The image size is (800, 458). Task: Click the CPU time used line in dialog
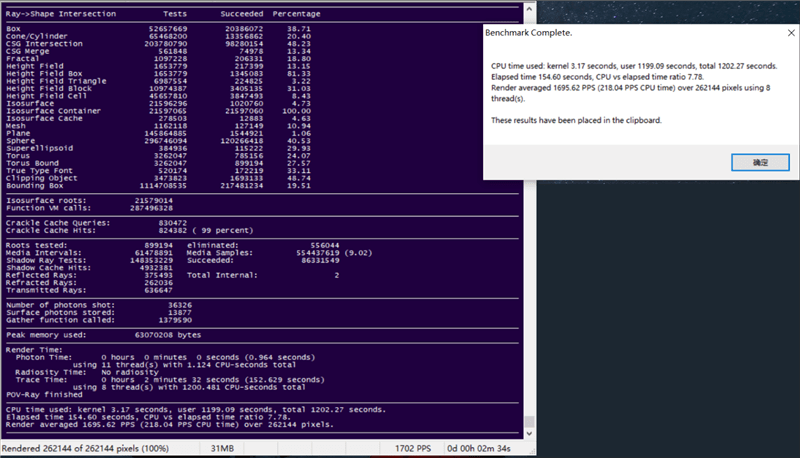coord(634,66)
